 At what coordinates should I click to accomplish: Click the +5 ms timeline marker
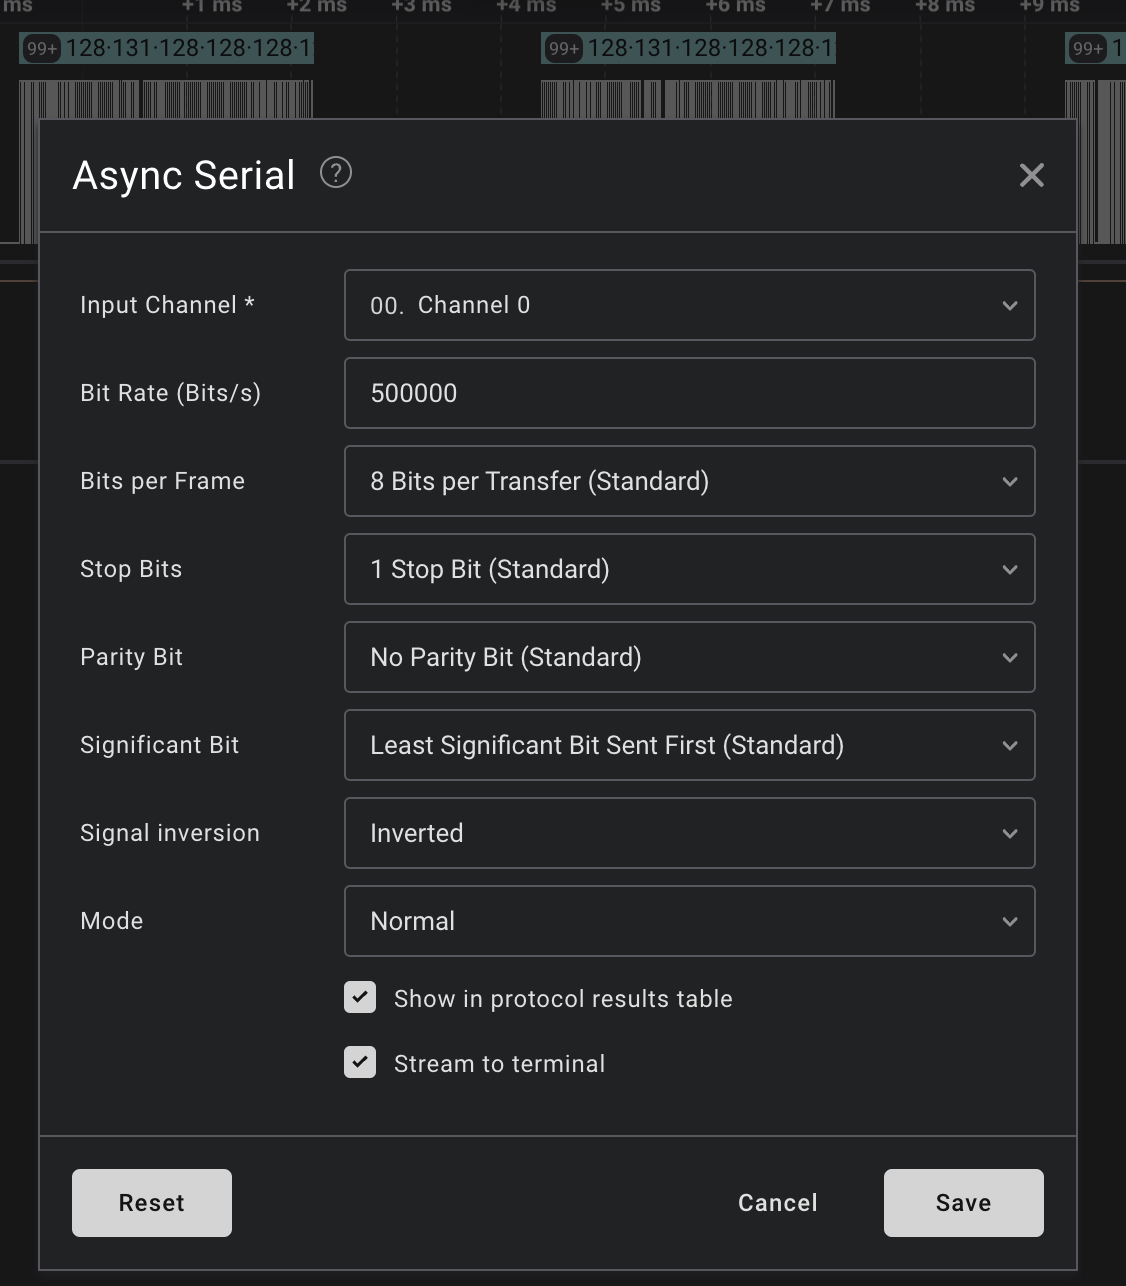631,7
